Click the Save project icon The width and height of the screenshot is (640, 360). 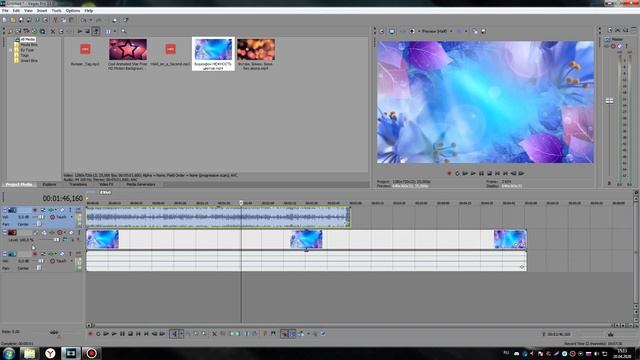tap(21, 20)
